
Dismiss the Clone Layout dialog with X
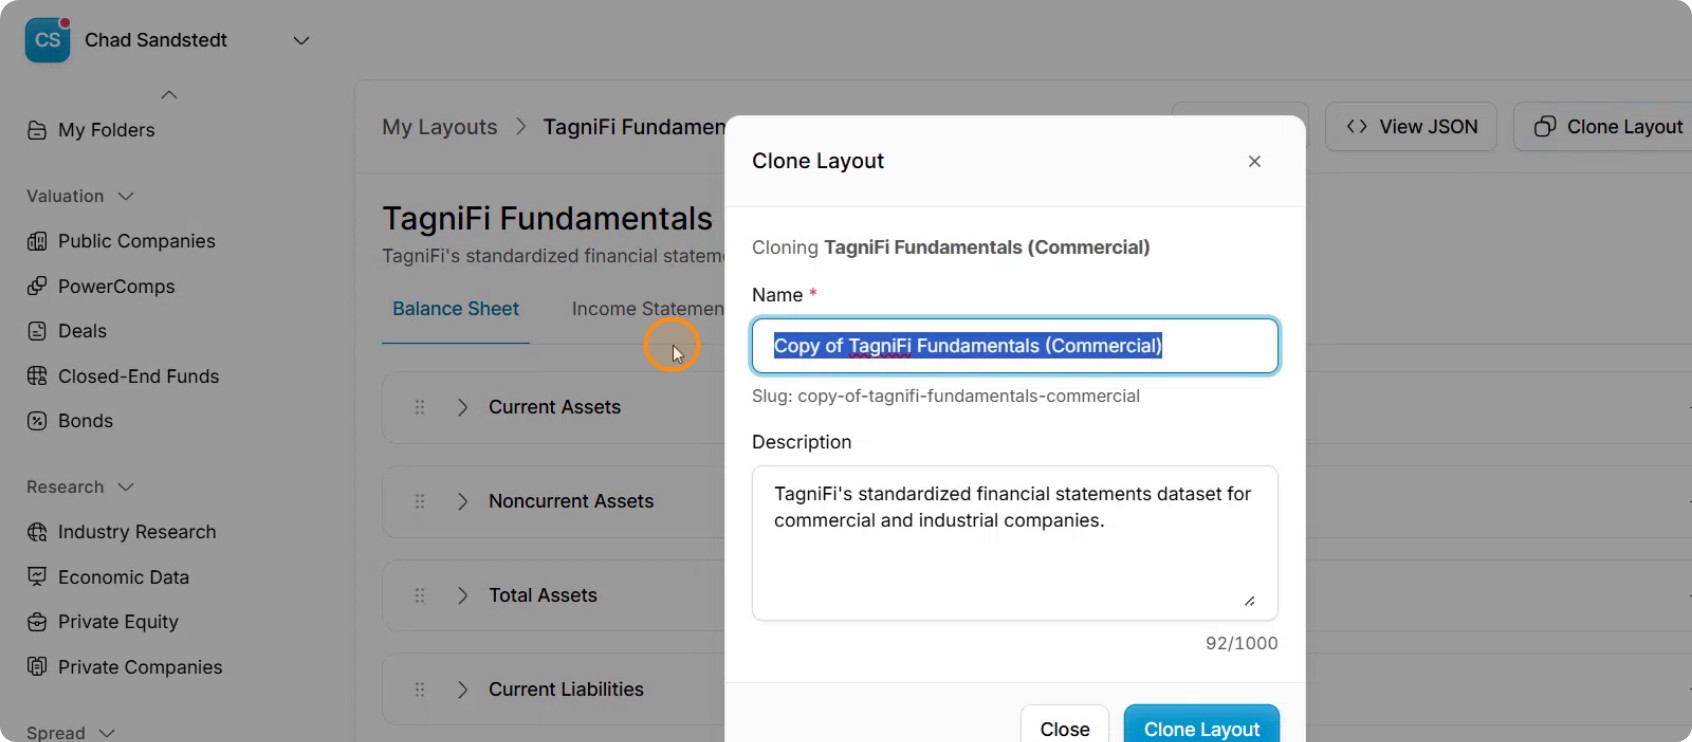(1255, 161)
